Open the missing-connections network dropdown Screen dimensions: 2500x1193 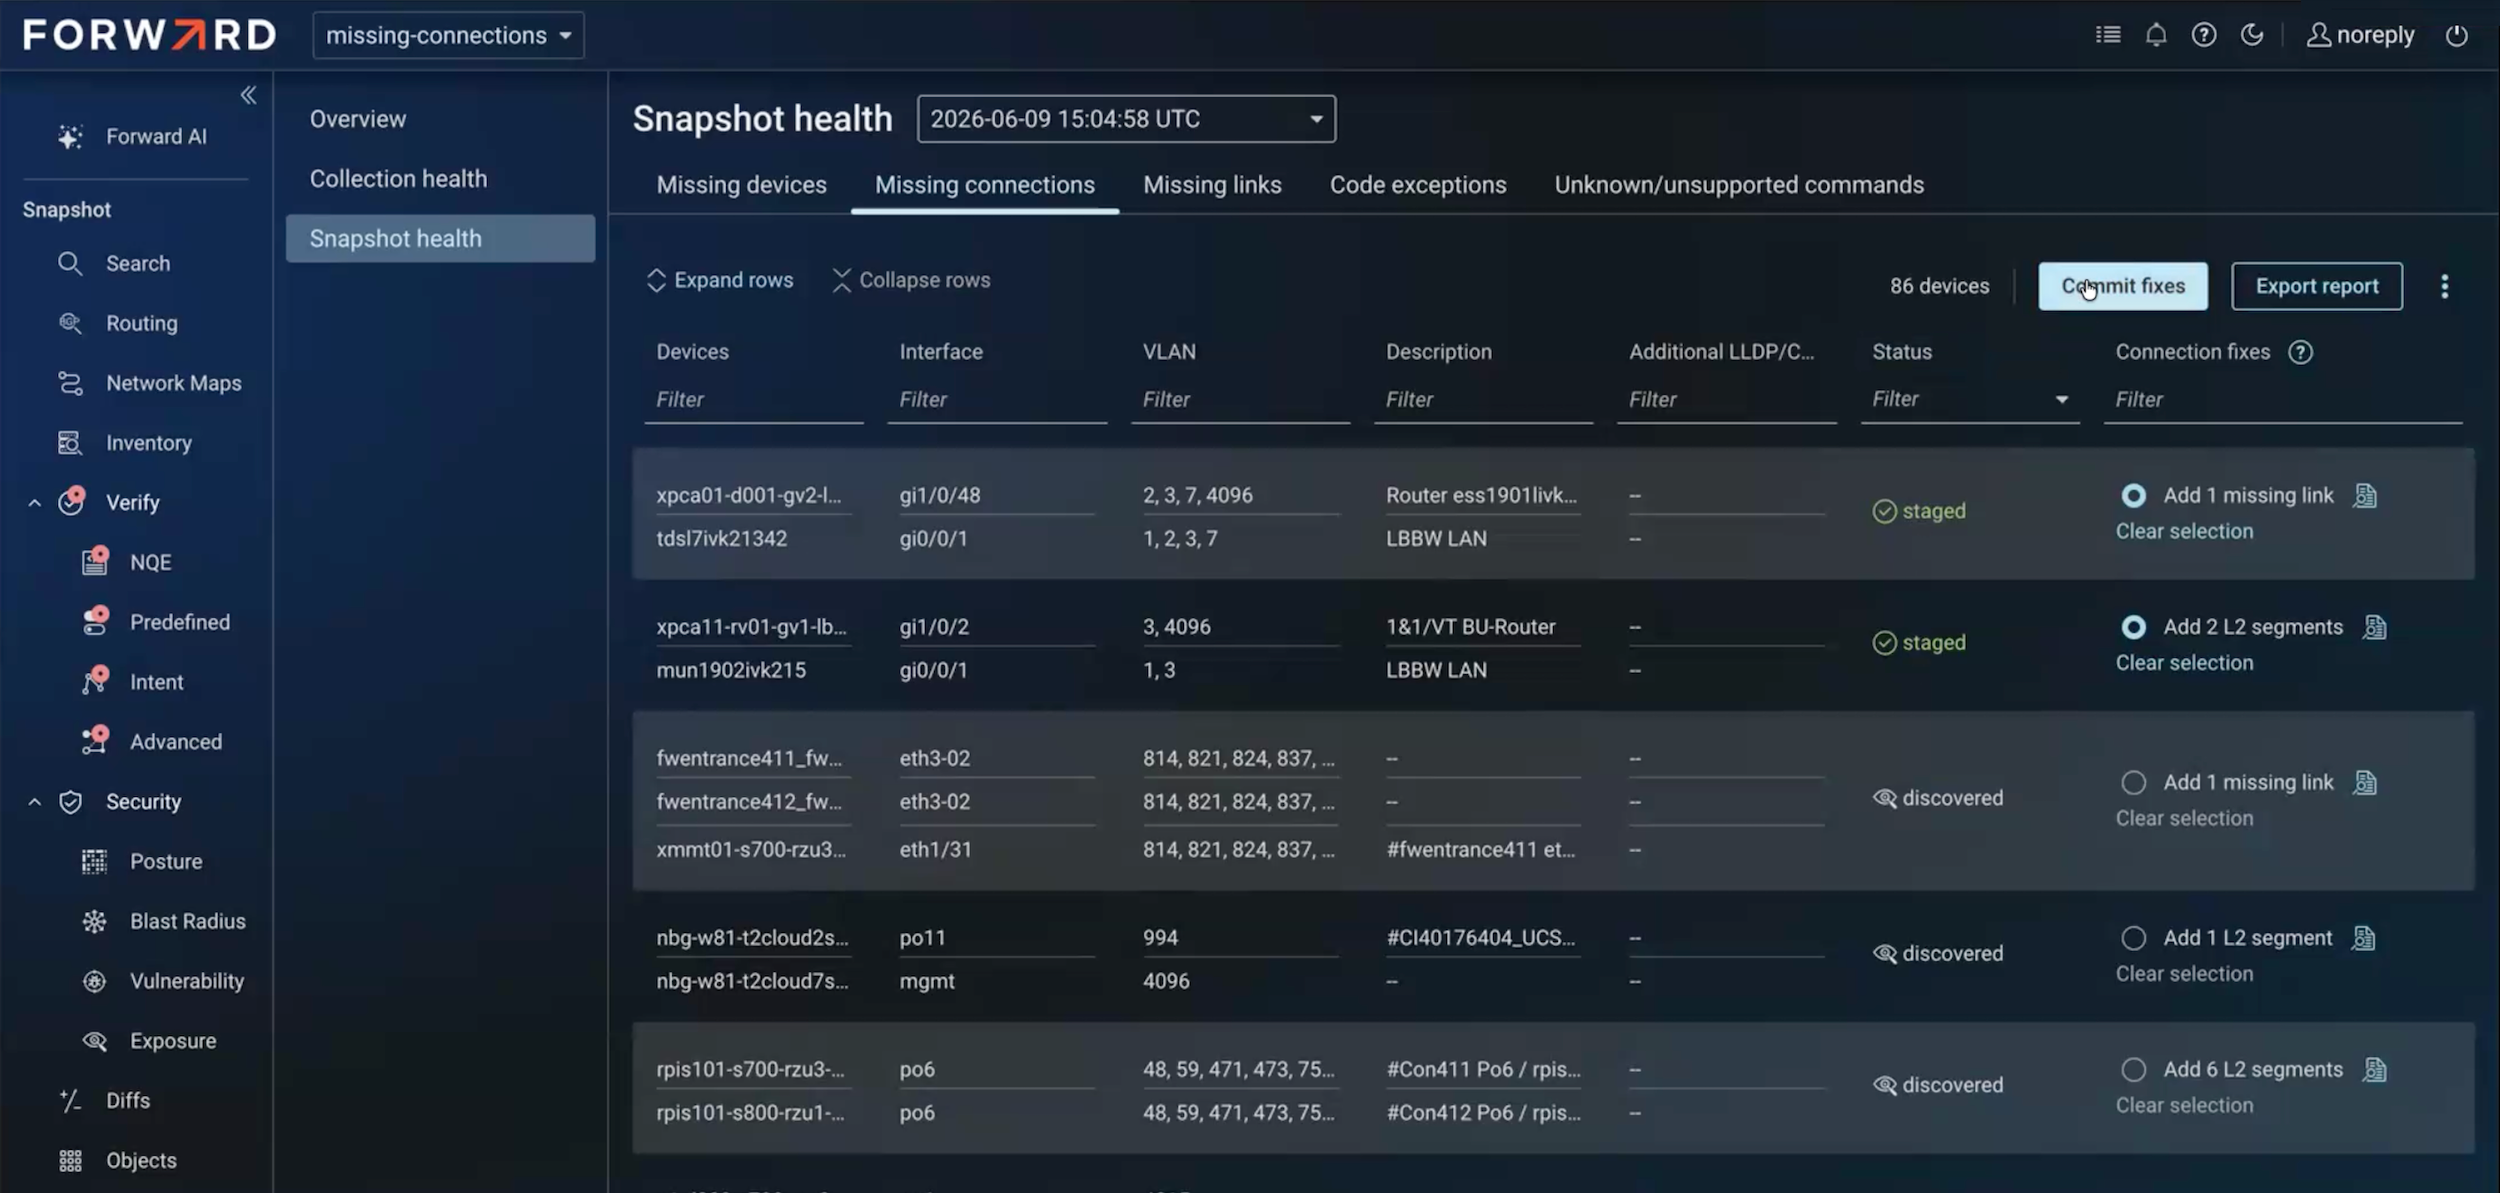(x=448, y=35)
